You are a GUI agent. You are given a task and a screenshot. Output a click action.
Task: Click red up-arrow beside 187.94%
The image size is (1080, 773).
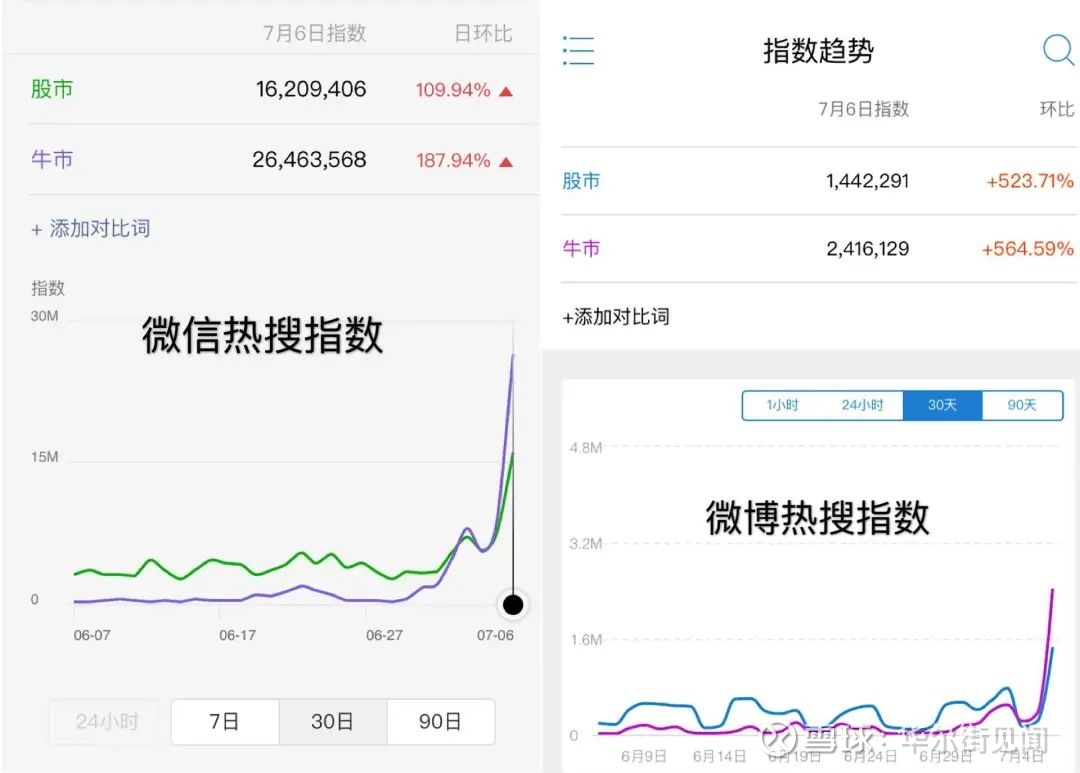pyautogui.click(x=506, y=162)
